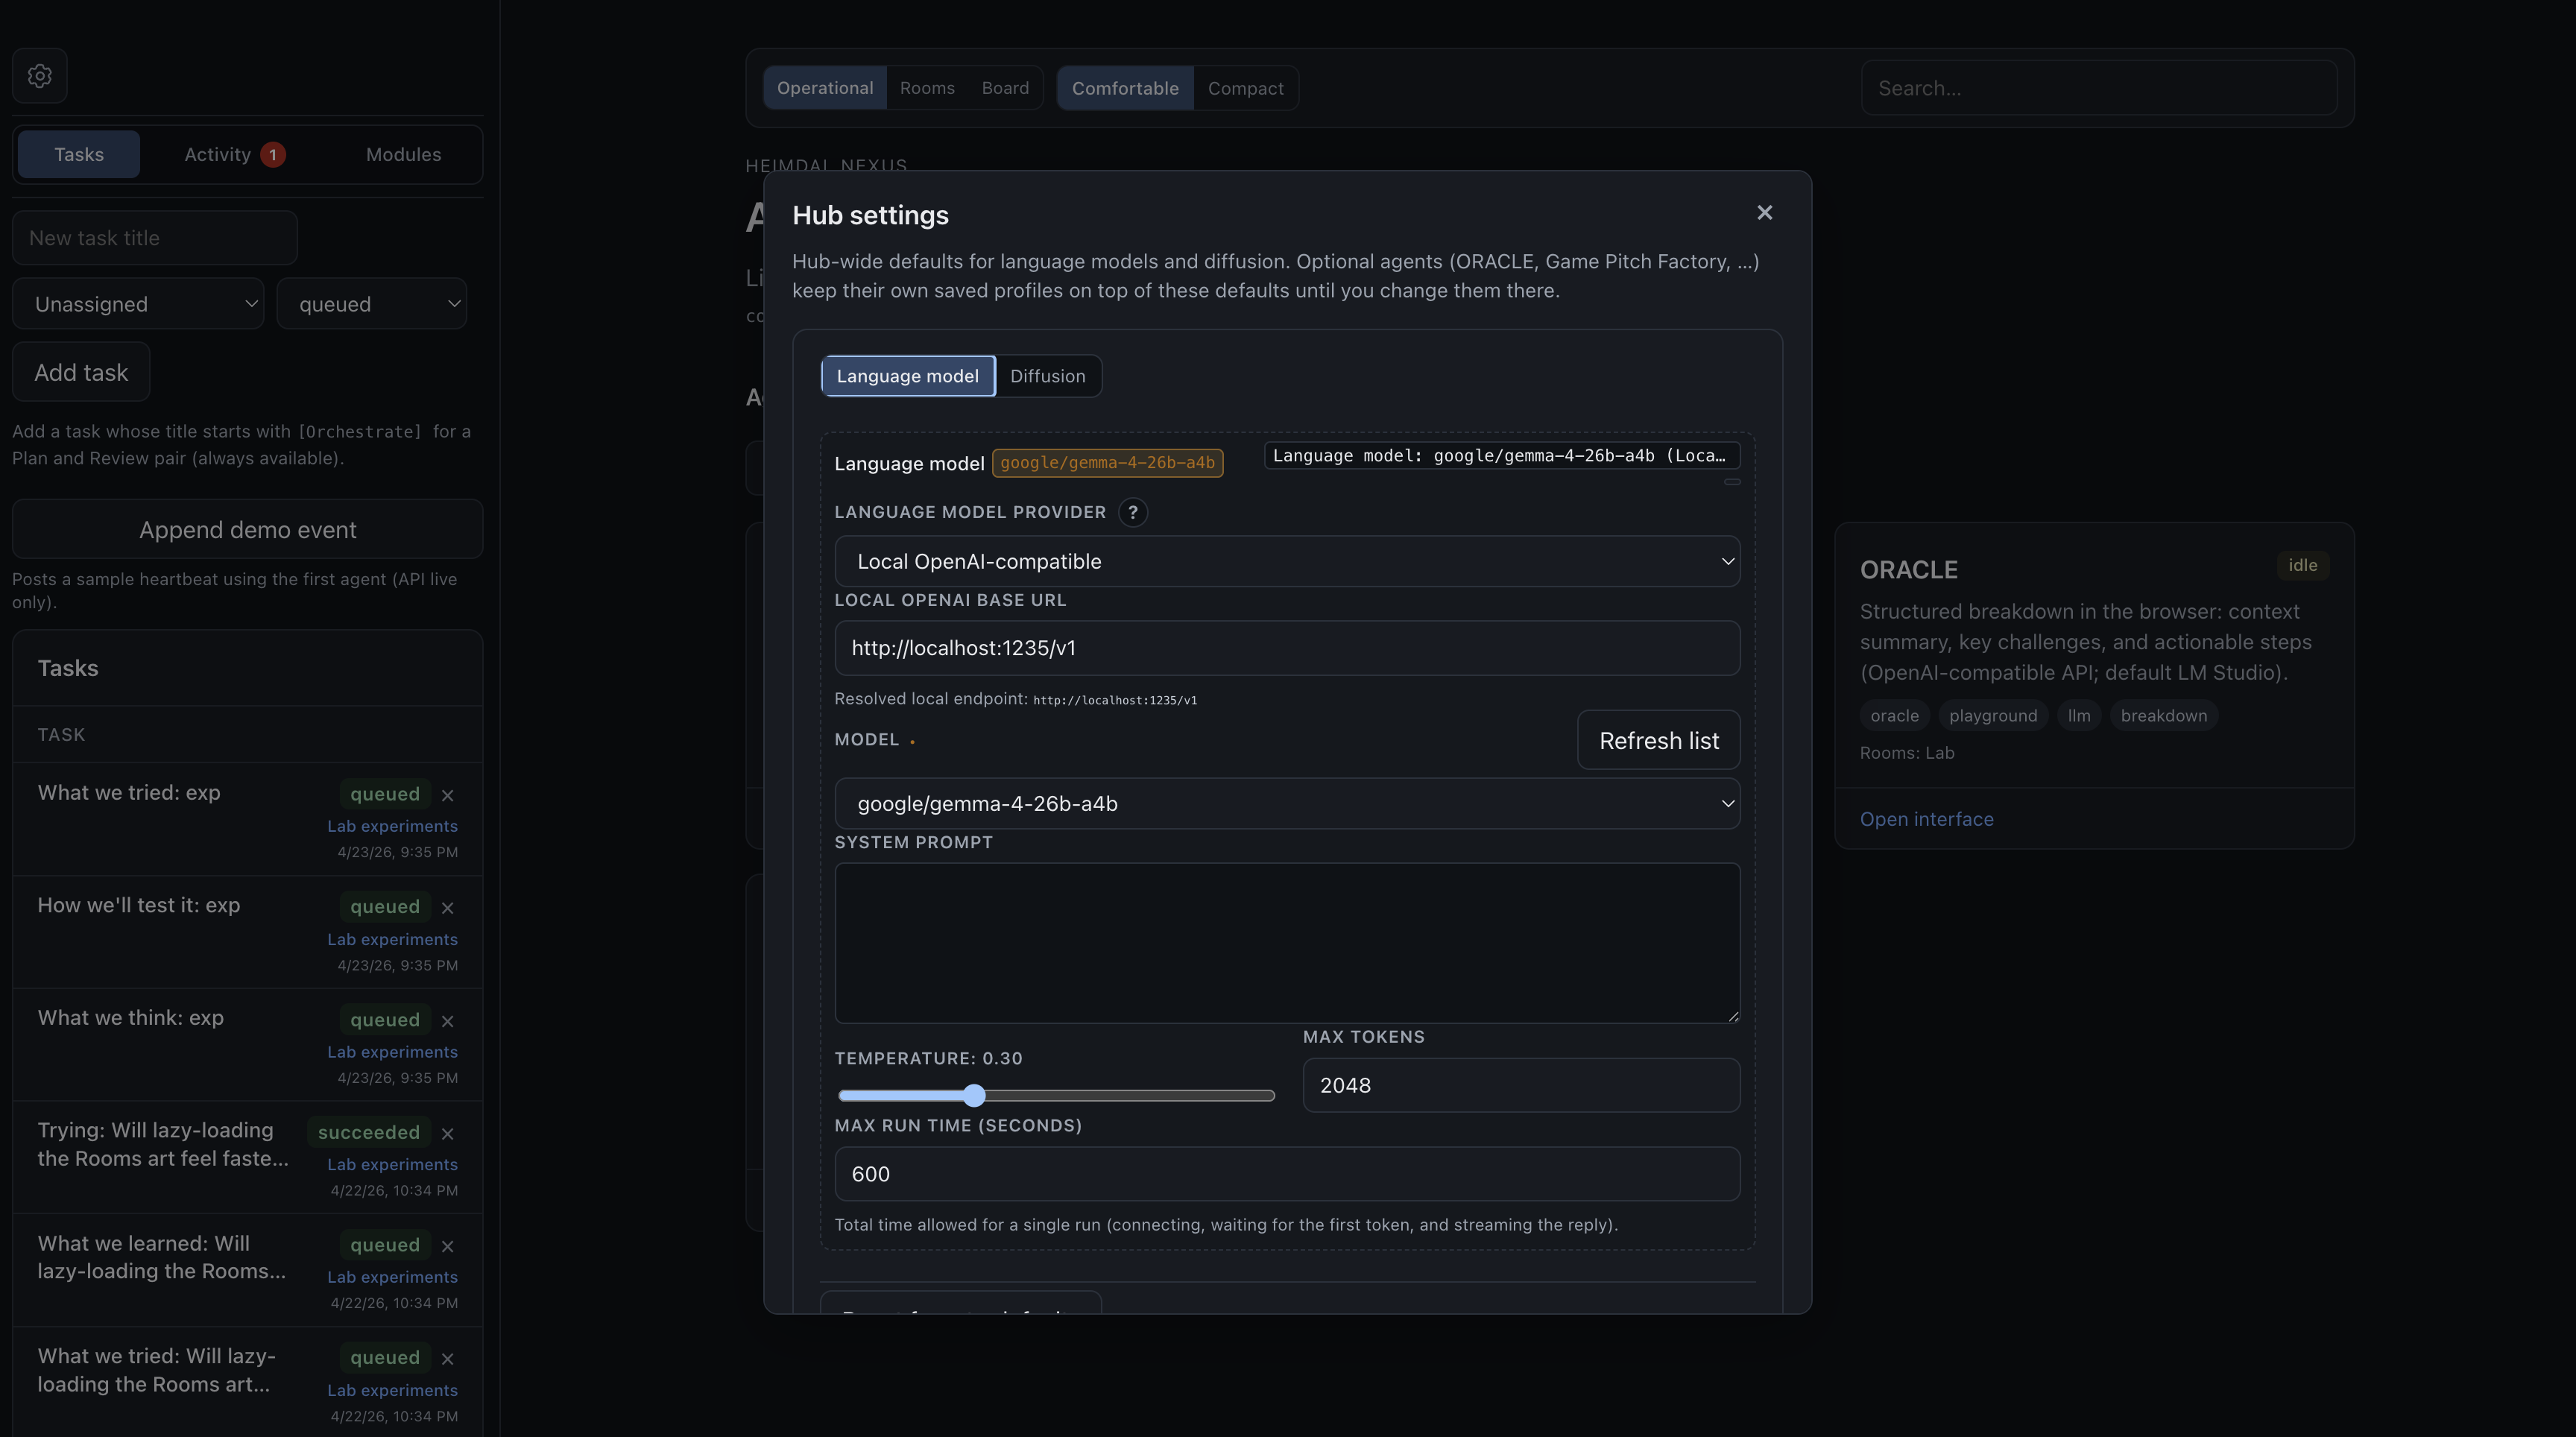This screenshot has width=2576, height=1437.
Task: Click queued badge of 'What we tried: exp'
Action: click(x=384, y=794)
